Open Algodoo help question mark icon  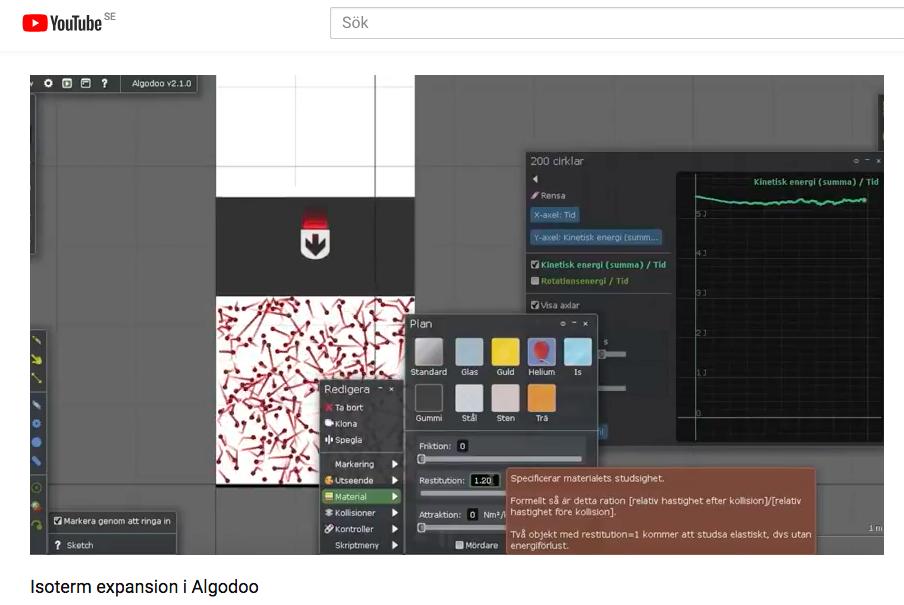coord(104,83)
